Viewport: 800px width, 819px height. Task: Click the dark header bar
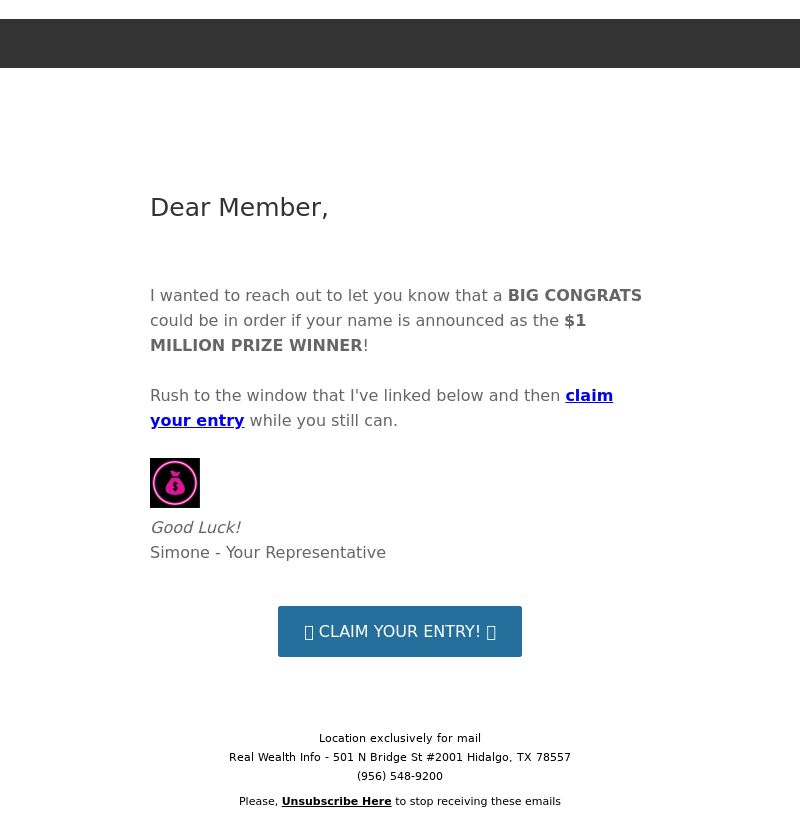(x=400, y=43)
